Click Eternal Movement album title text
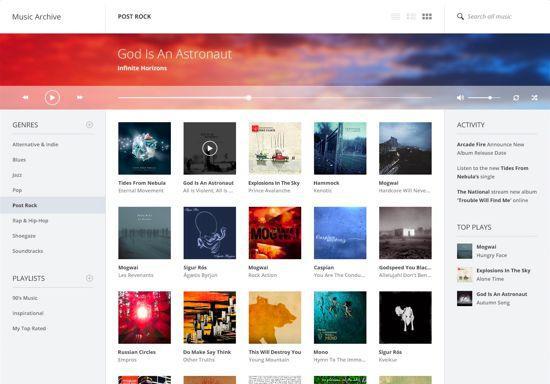 [x=141, y=190]
